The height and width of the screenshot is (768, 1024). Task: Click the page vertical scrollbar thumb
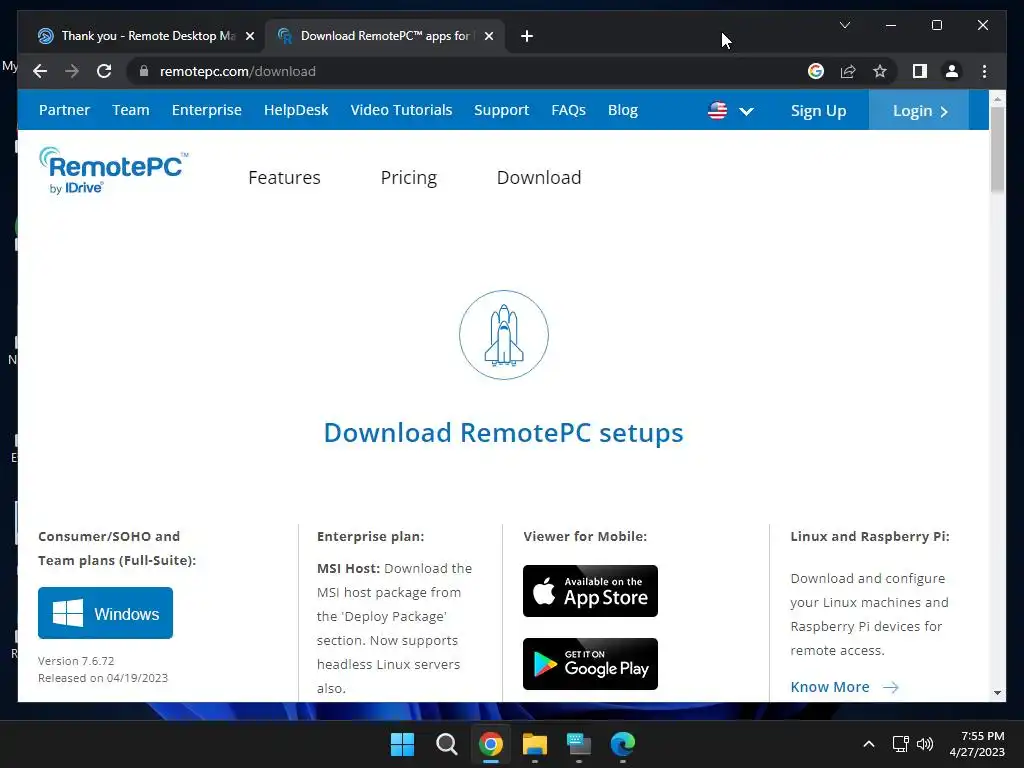click(997, 150)
